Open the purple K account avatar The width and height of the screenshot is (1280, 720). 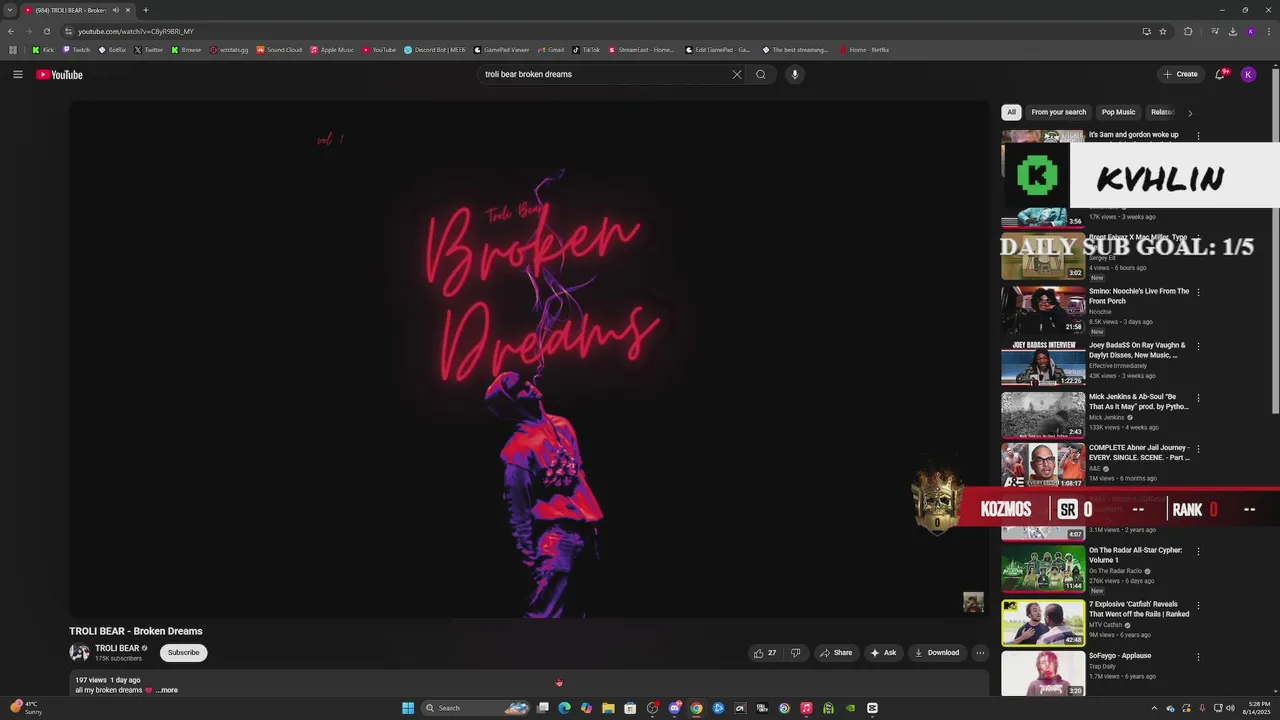tap(1248, 74)
